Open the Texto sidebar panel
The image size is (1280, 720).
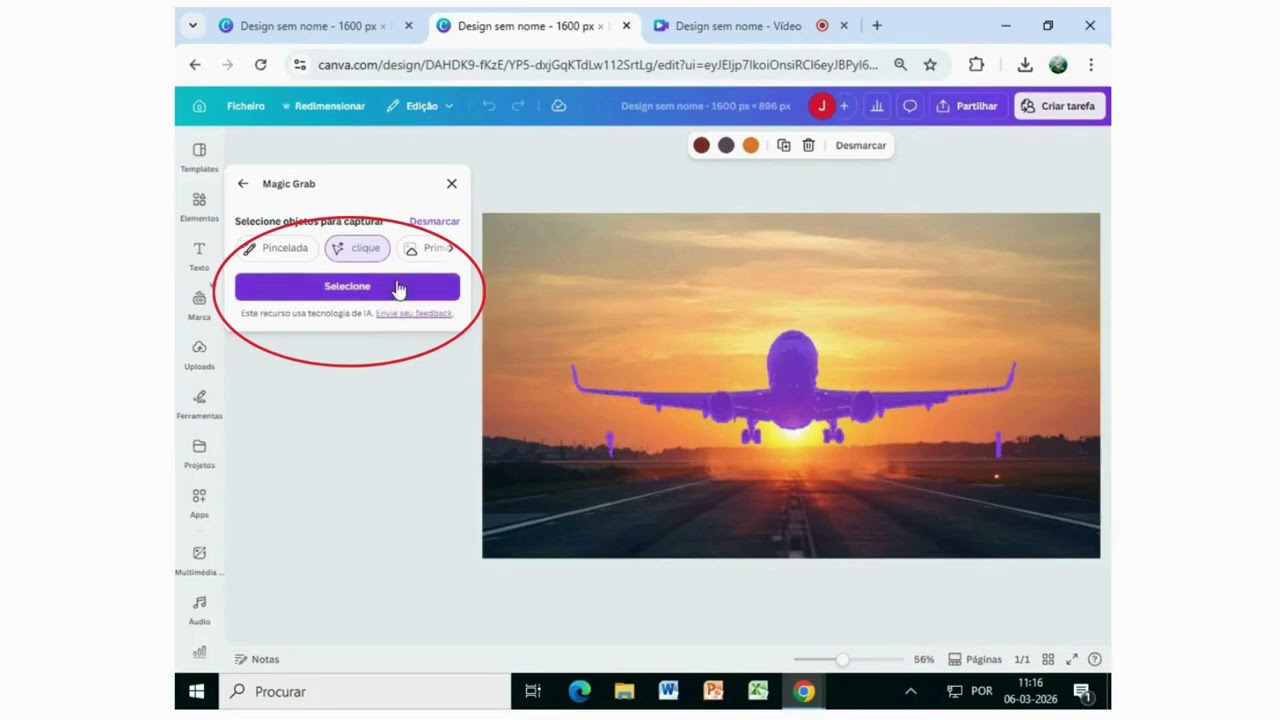point(199,256)
